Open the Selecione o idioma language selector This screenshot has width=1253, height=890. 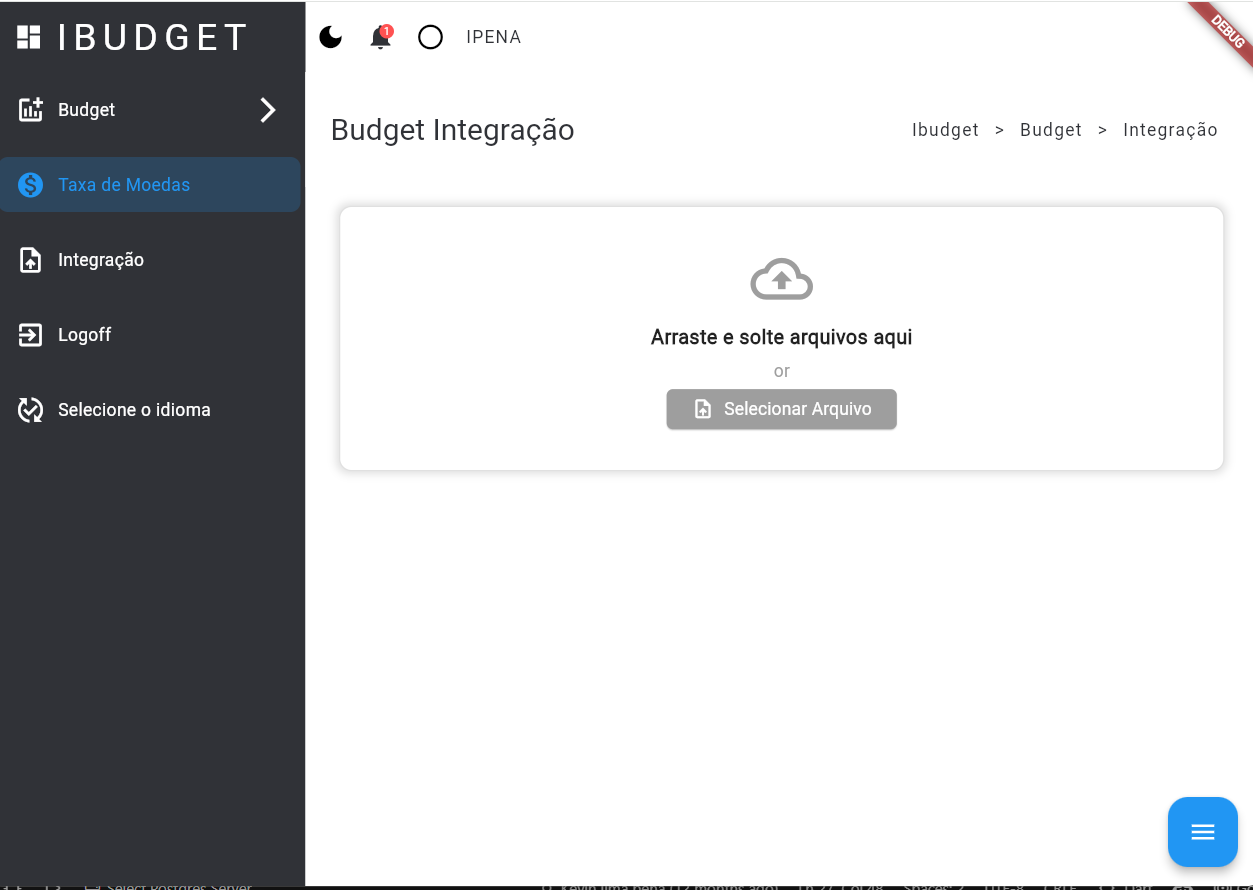[x=134, y=410]
